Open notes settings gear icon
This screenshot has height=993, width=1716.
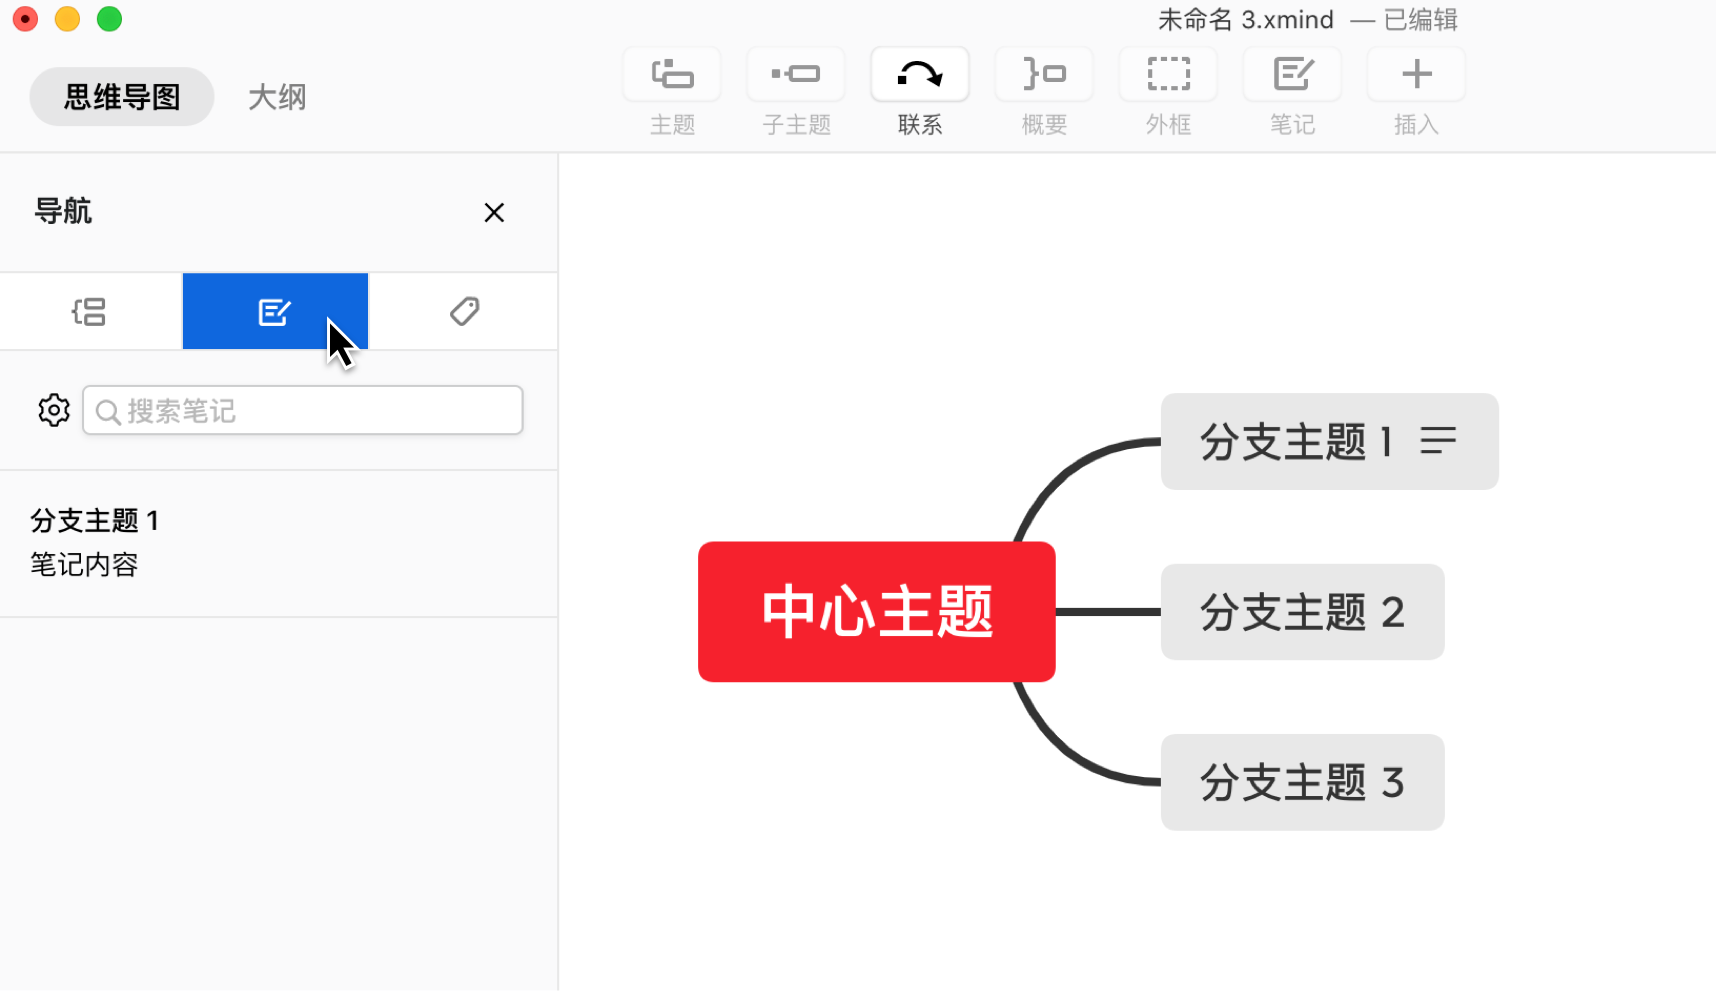(54, 410)
